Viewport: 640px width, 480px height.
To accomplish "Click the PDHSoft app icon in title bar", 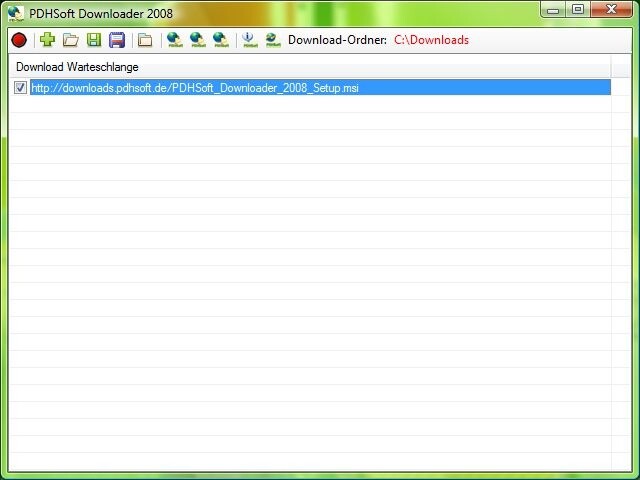I will pyautogui.click(x=16, y=13).
